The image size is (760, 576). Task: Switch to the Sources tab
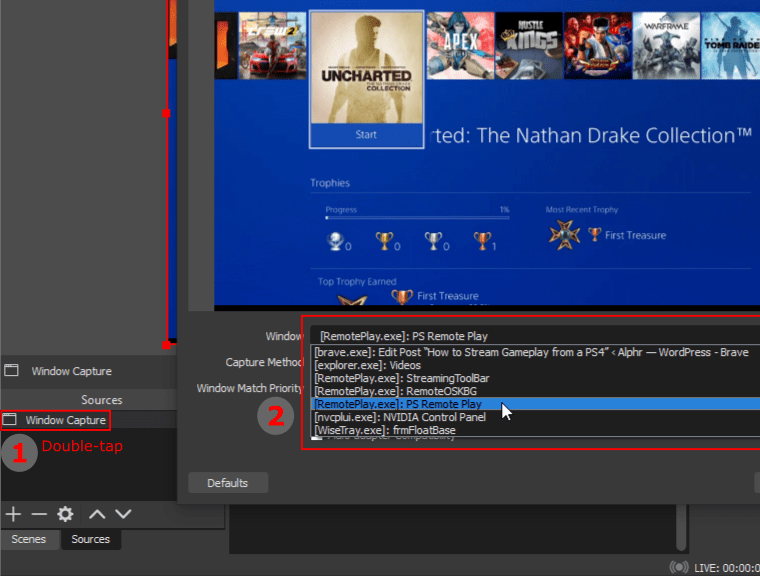[x=91, y=539]
